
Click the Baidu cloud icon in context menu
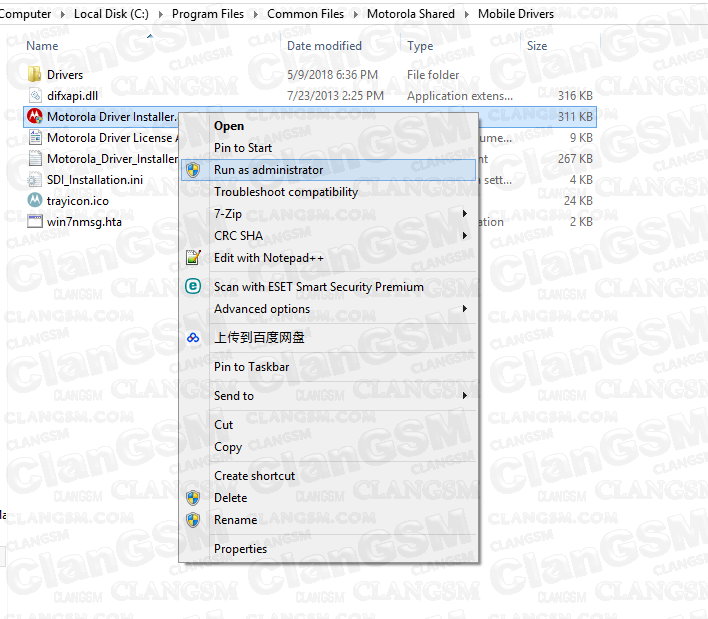click(193, 338)
